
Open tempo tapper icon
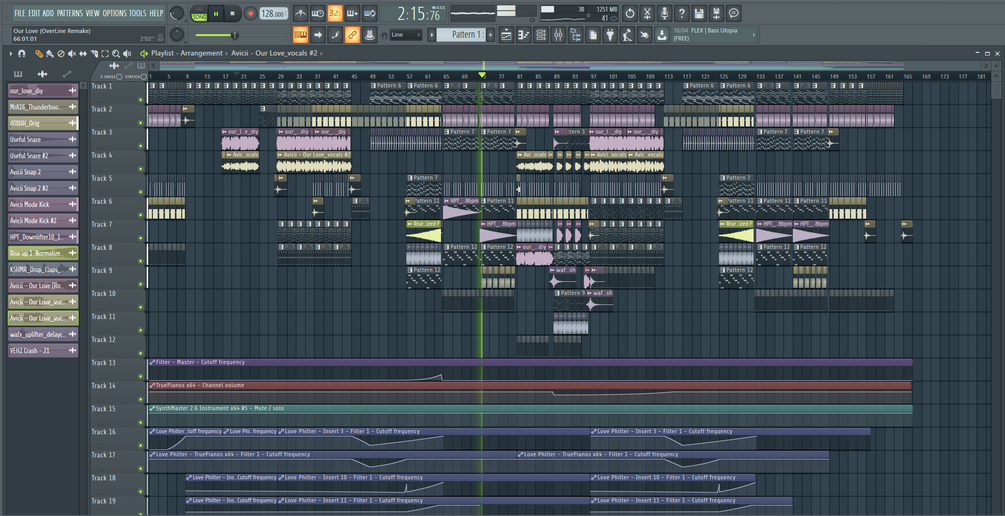coord(627,35)
